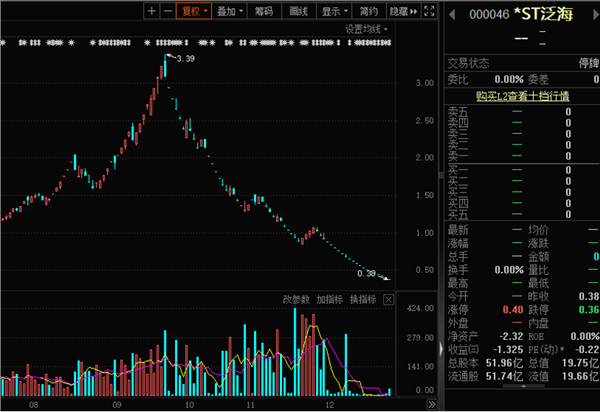Viewport: 600px width, 412px height.
Task: Toggle the 画线 drawing tools
Action: pos(298,12)
